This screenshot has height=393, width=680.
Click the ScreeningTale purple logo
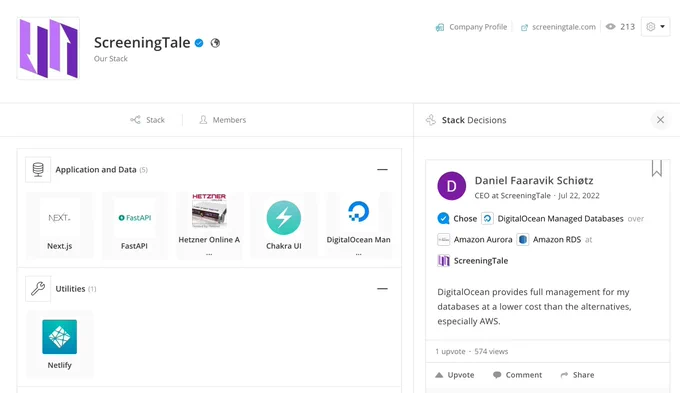[48, 48]
